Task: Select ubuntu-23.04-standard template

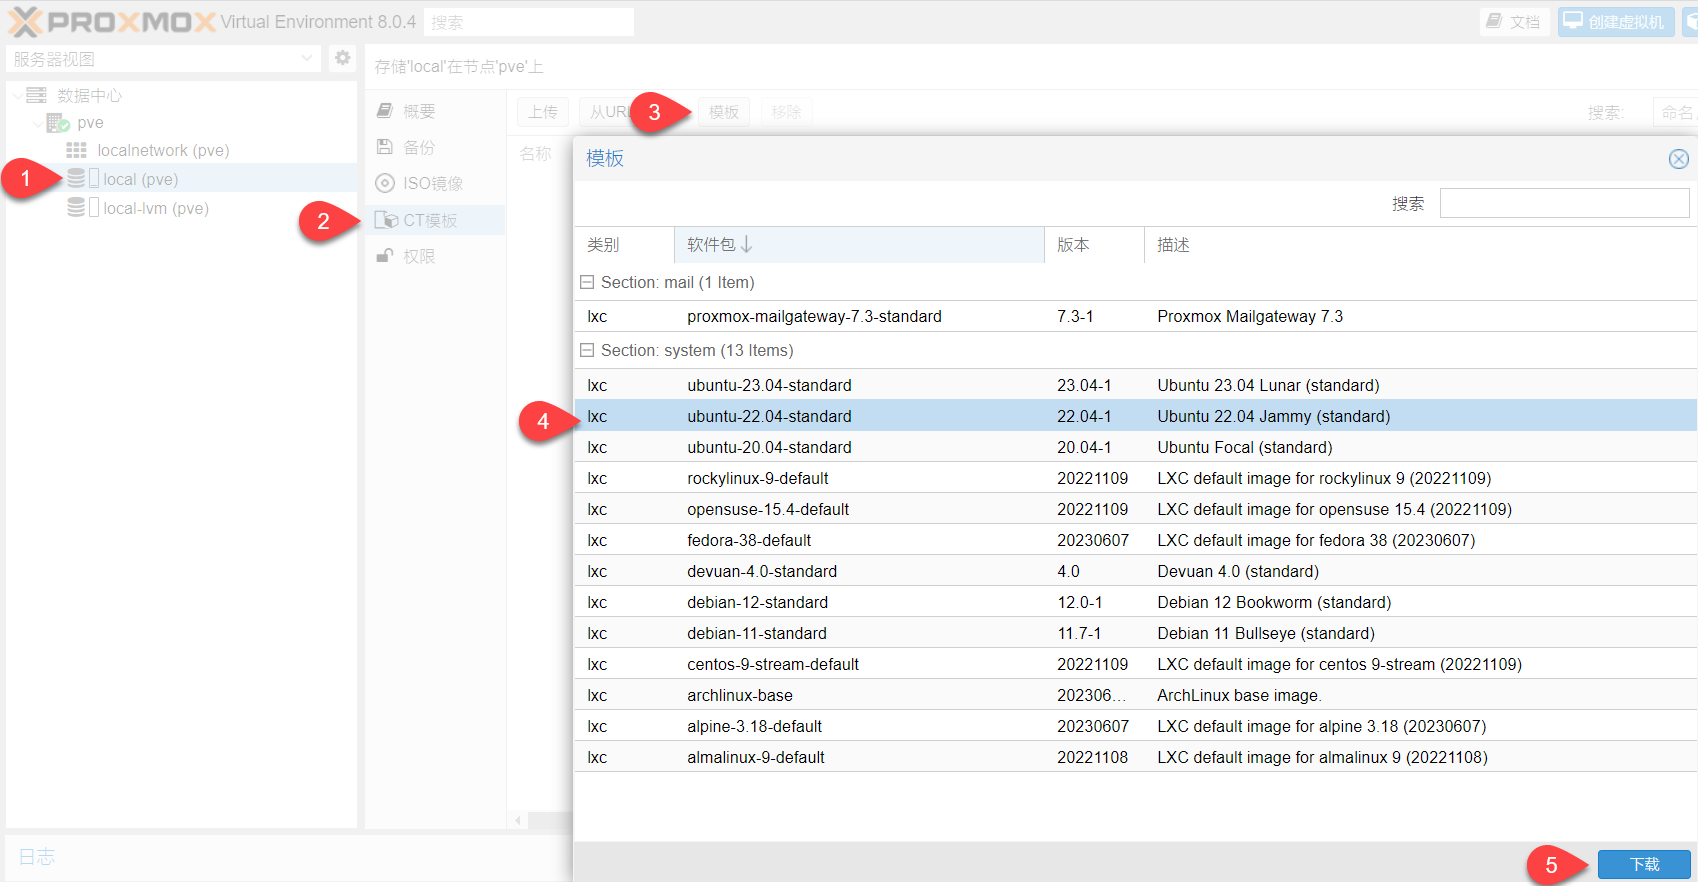Action: (x=1135, y=385)
